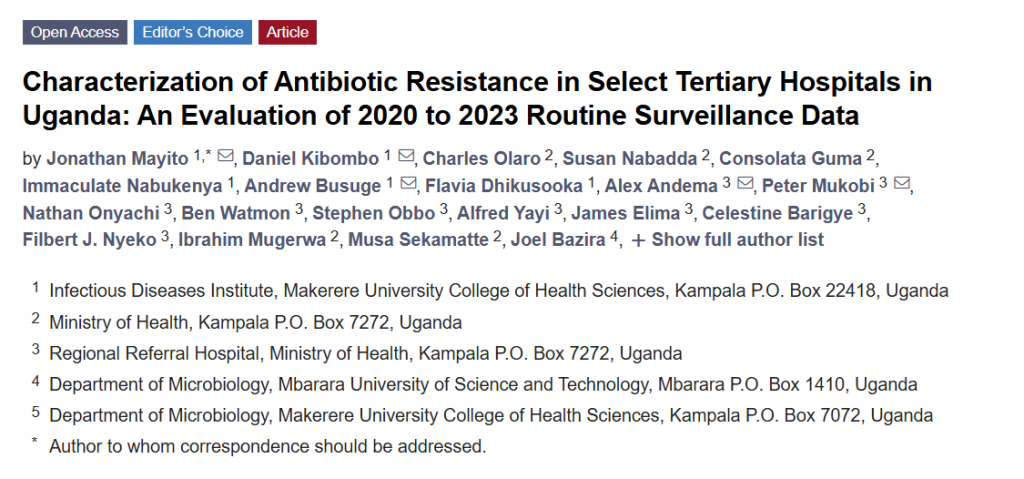Click the red Article tag
This screenshot has height=479, width=1024.
[x=287, y=32]
